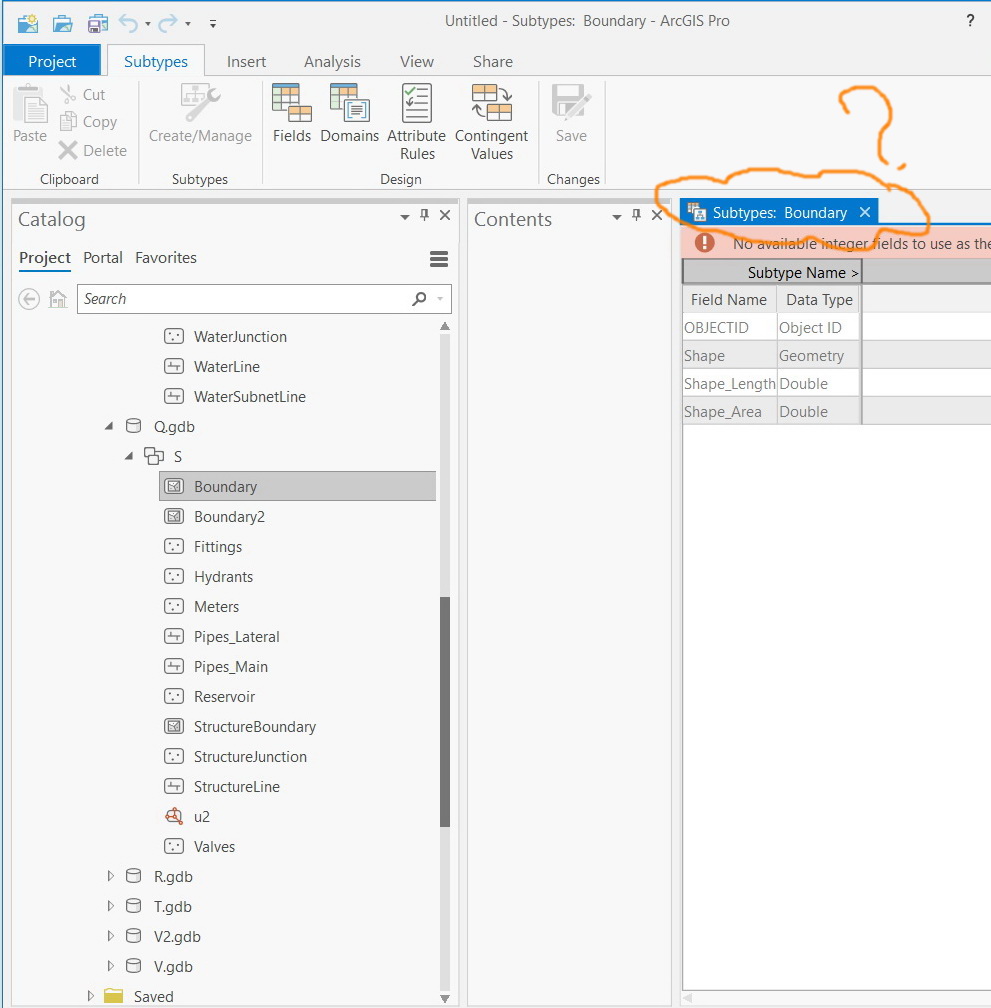Switch to the View ribbon tab
This screenshot has width=991, height=1008.
[416, 61]
